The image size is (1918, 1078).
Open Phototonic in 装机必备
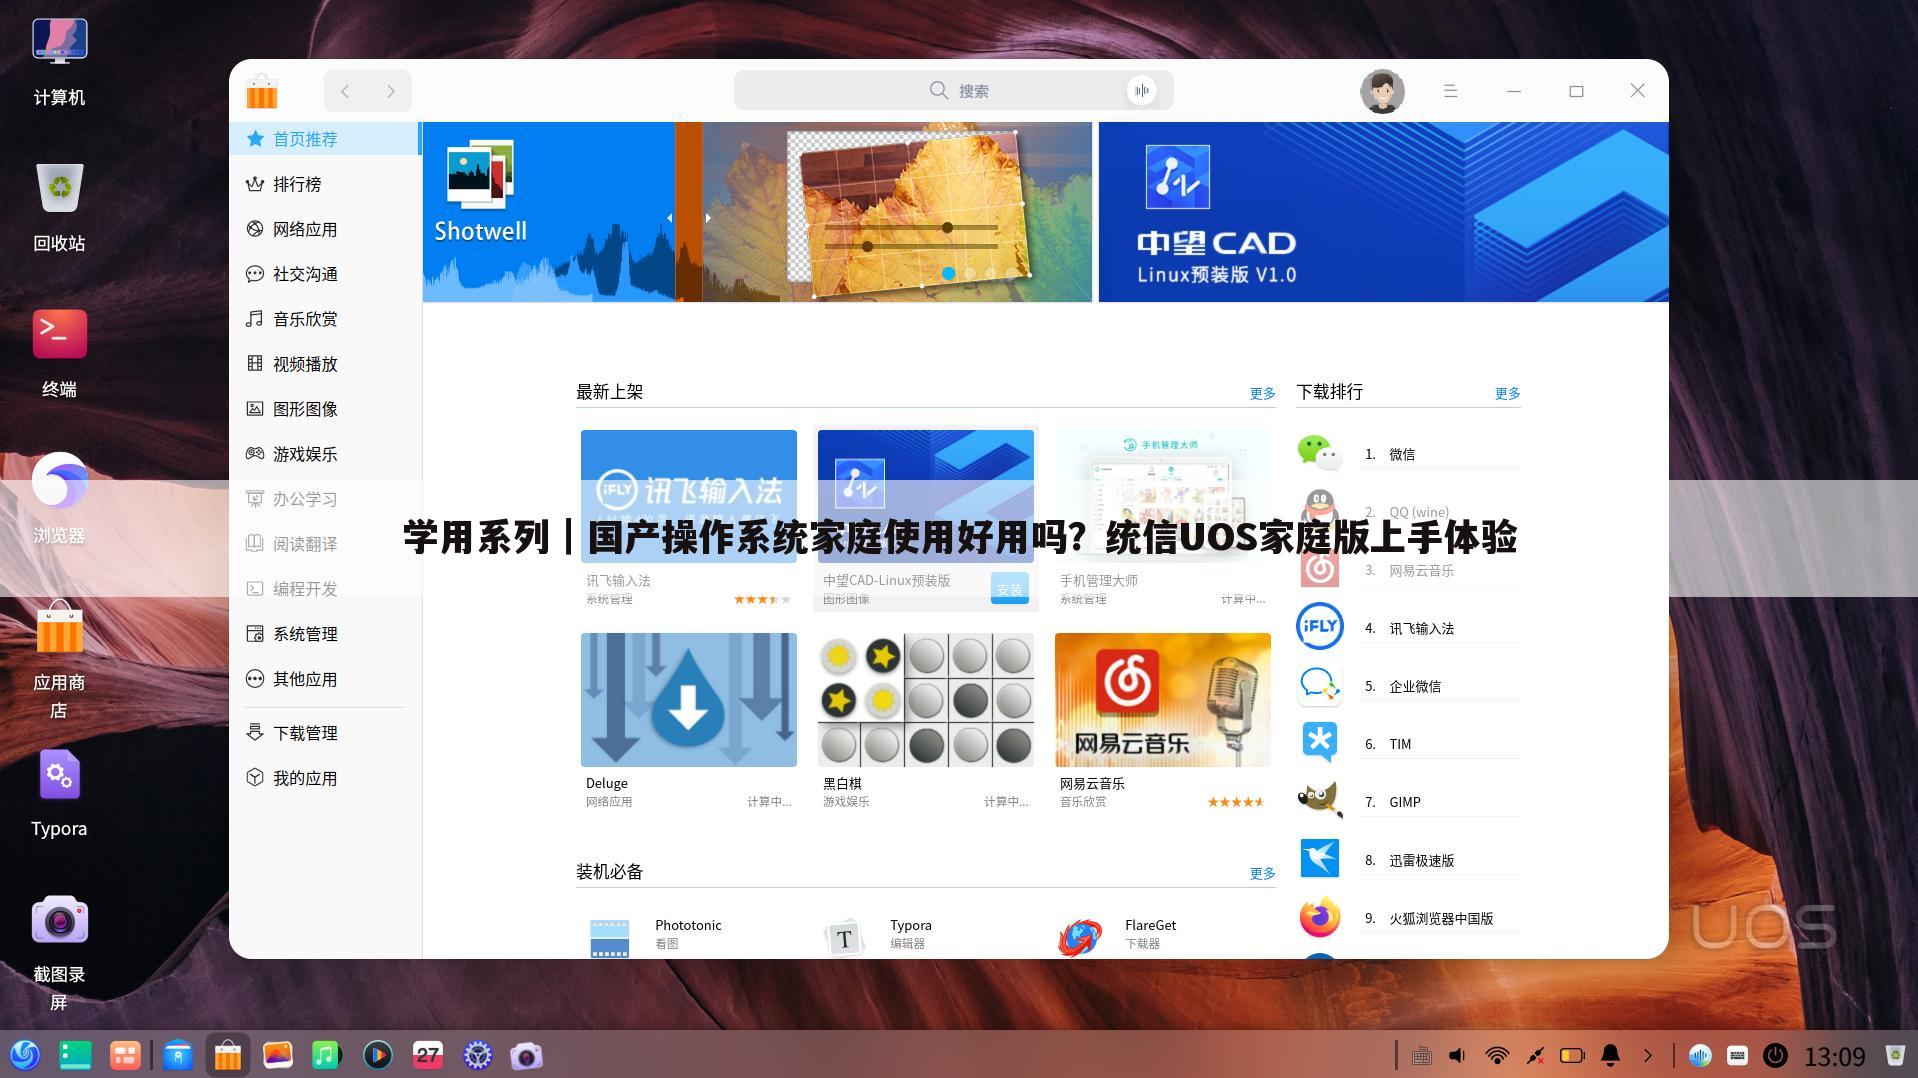690,935
